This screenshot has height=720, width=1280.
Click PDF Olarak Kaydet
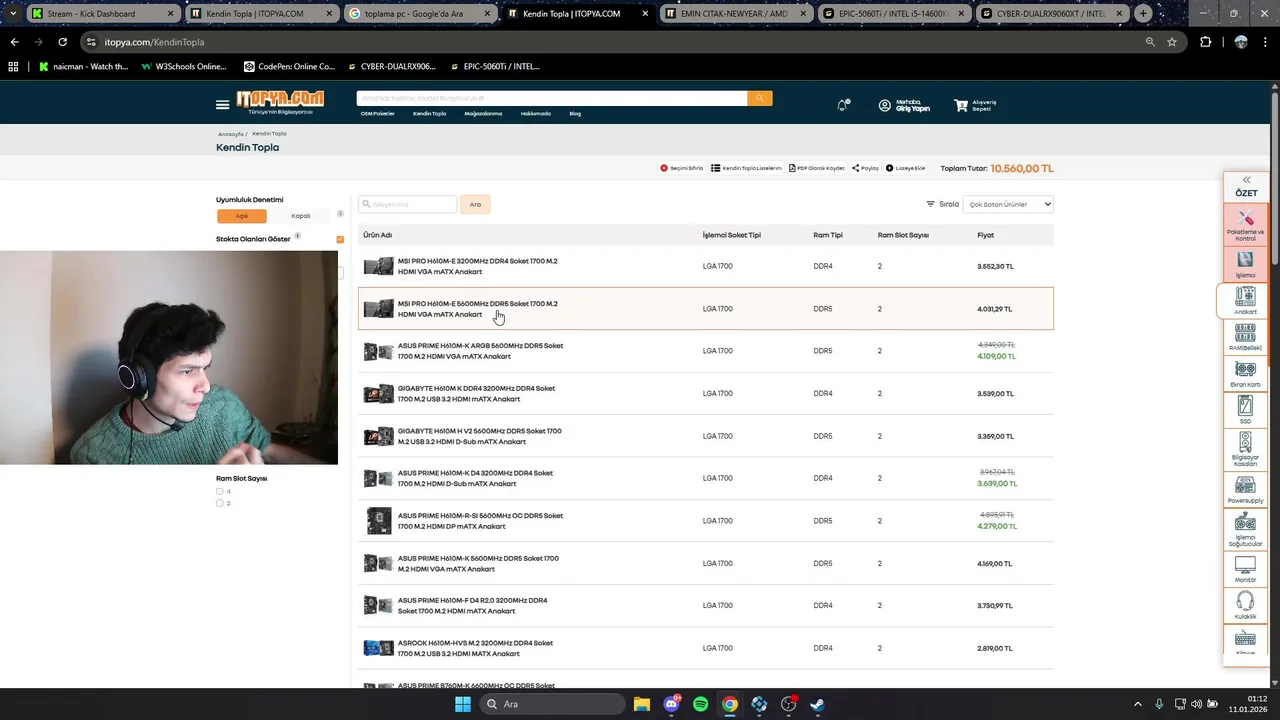pos(817,168)
